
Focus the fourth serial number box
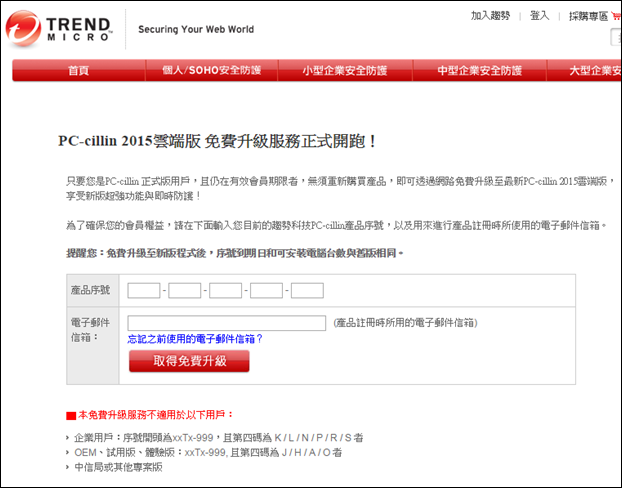click(266, 290)
